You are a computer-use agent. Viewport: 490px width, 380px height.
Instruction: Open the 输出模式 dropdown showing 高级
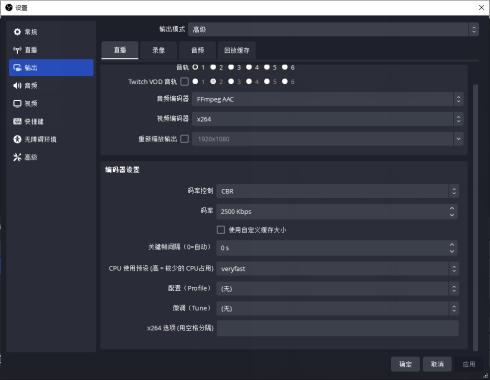click(x=333, y=29)
